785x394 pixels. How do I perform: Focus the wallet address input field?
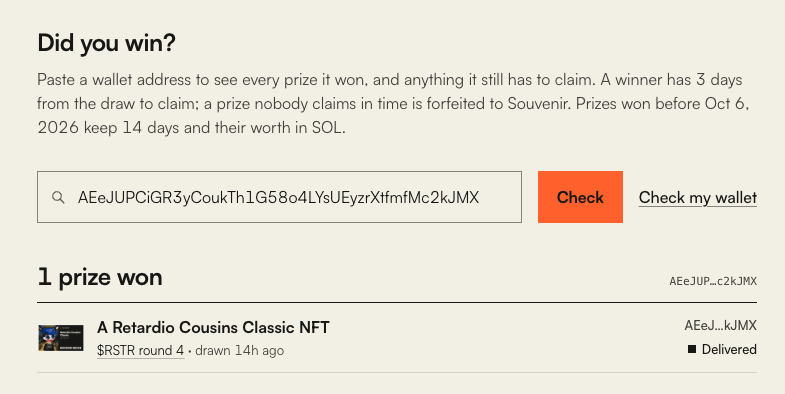279,197
